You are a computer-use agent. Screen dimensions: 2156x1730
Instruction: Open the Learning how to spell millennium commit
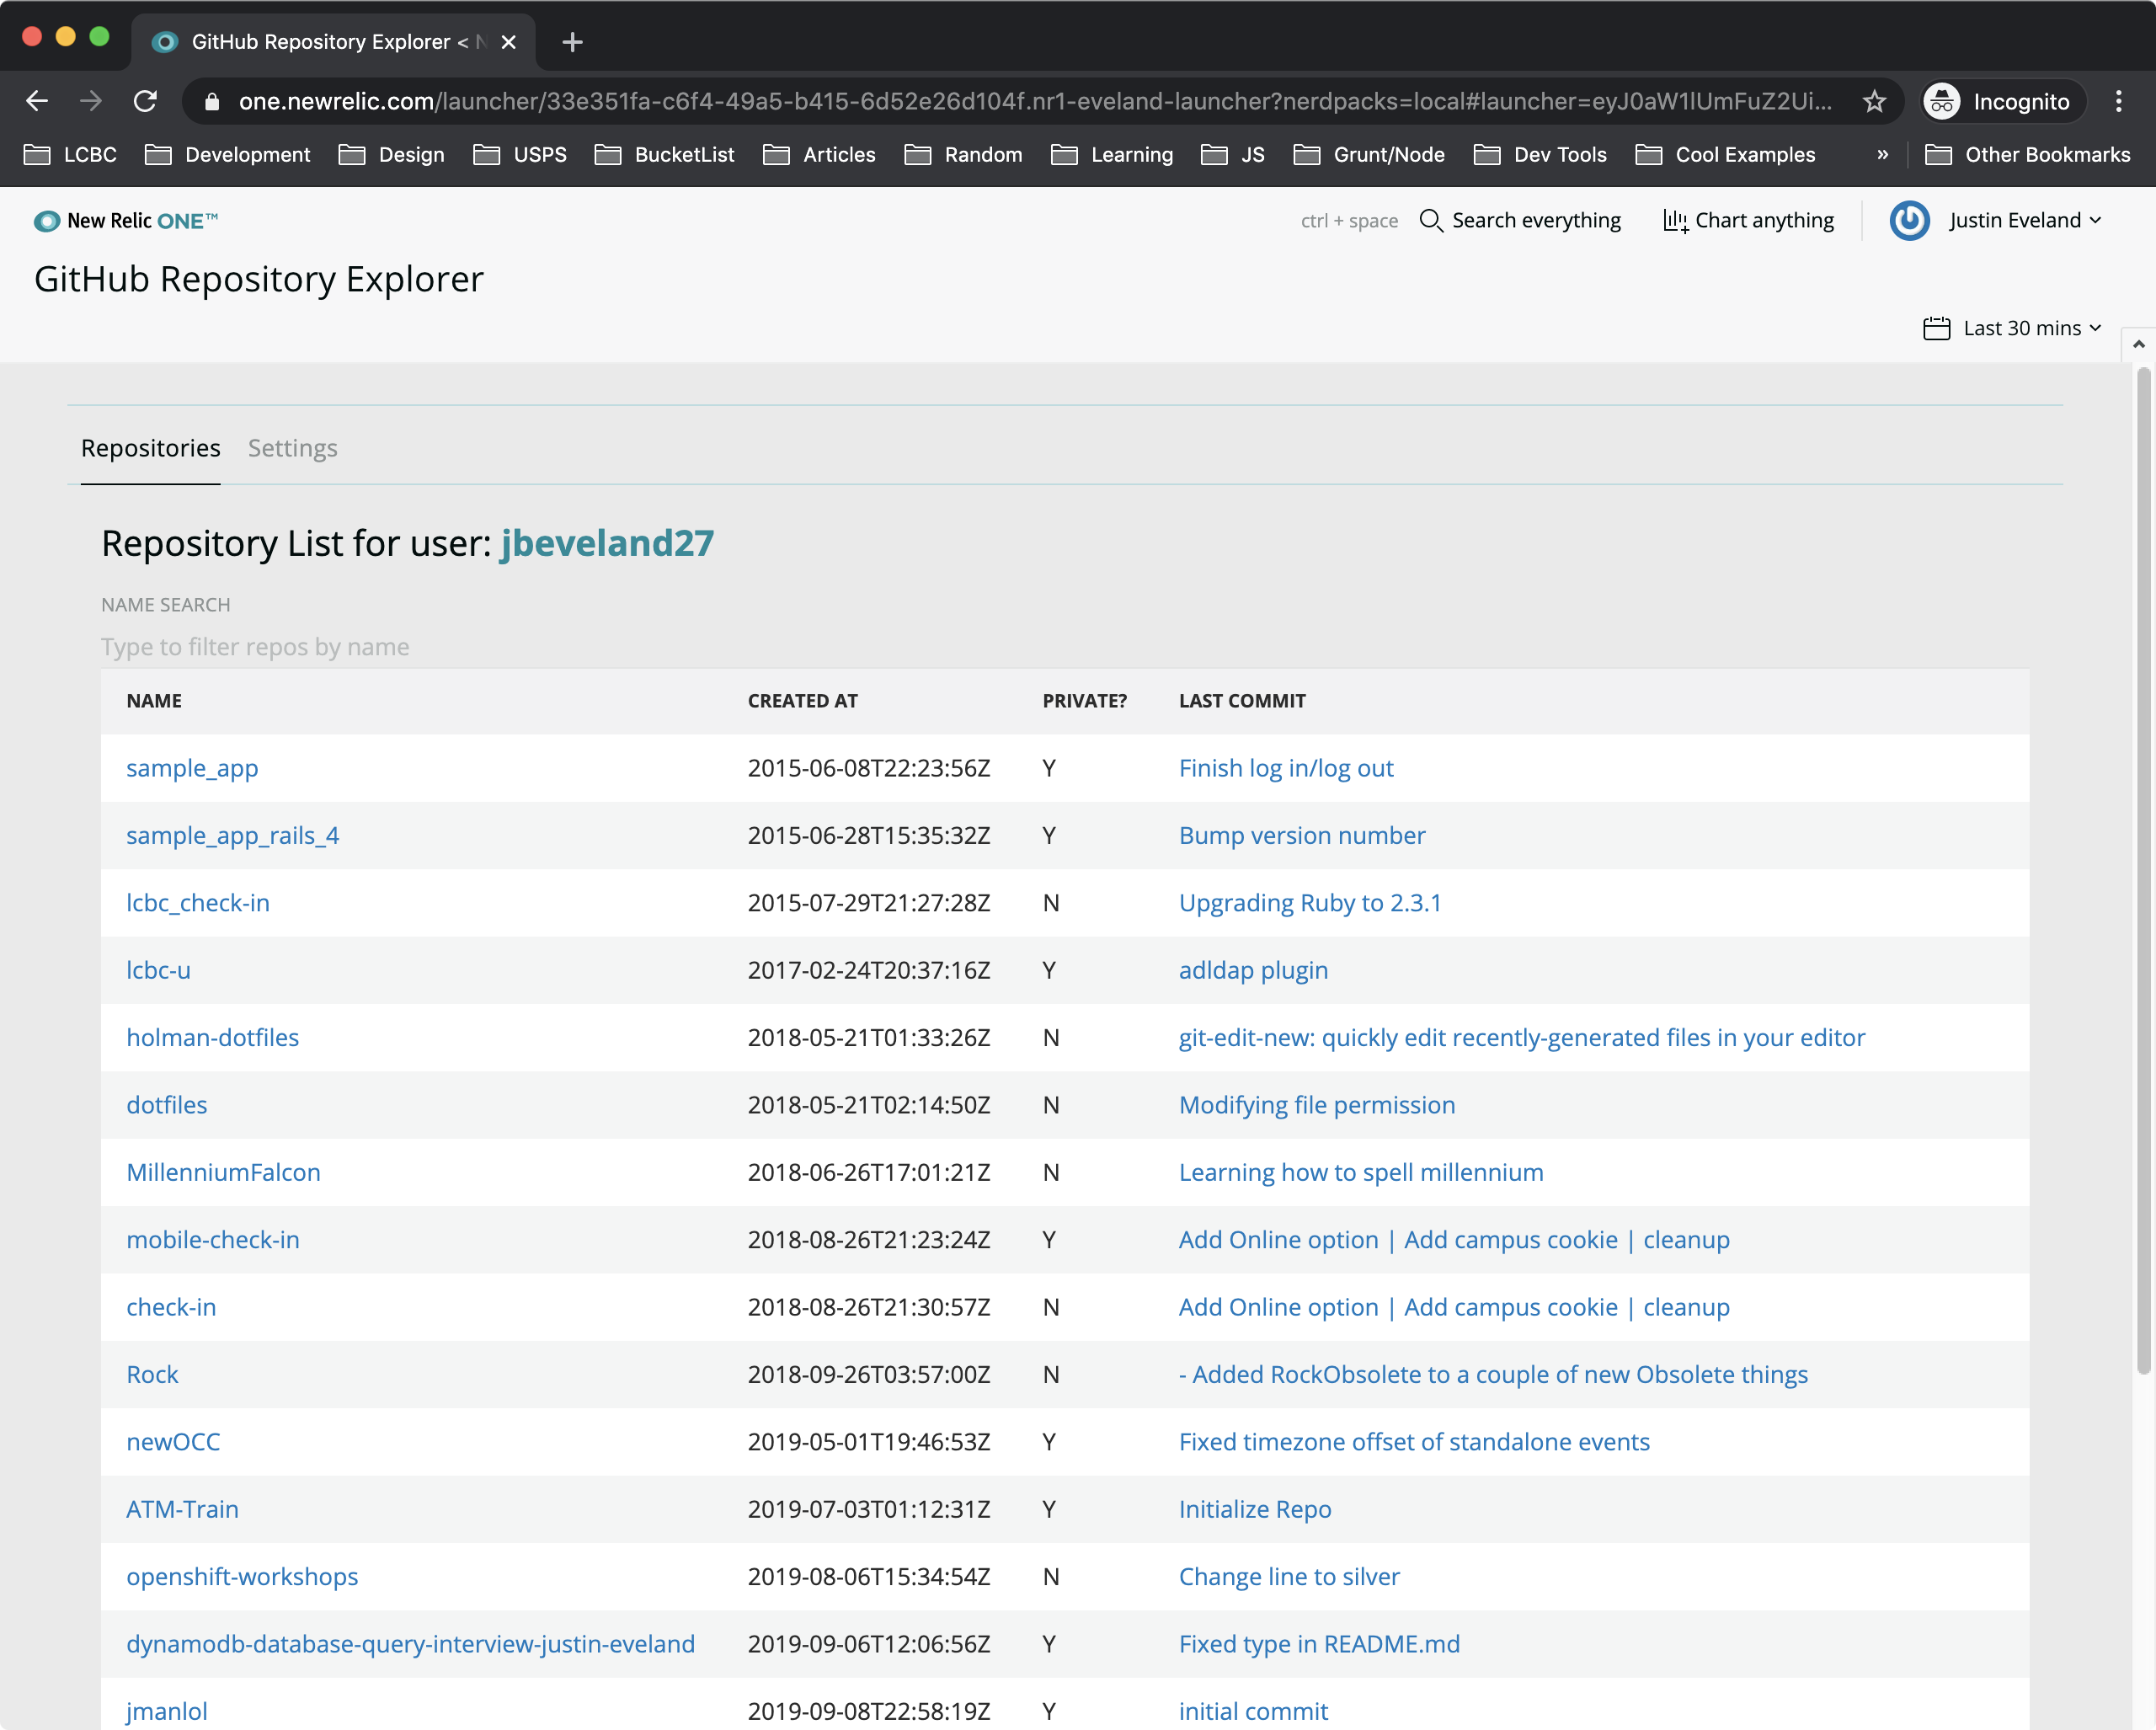(1361, 1172)
